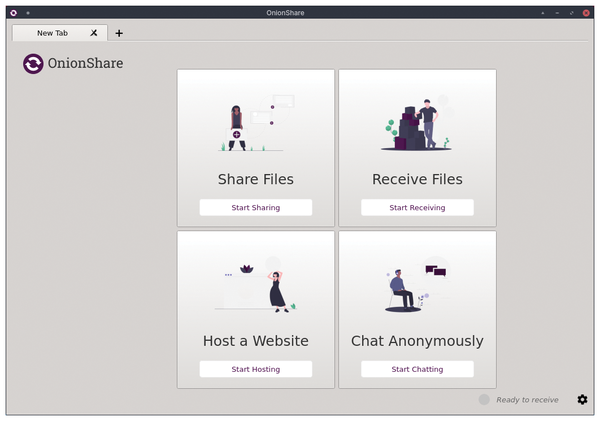
Task: Click the Ready to receive status text
Action: (527, 400)
